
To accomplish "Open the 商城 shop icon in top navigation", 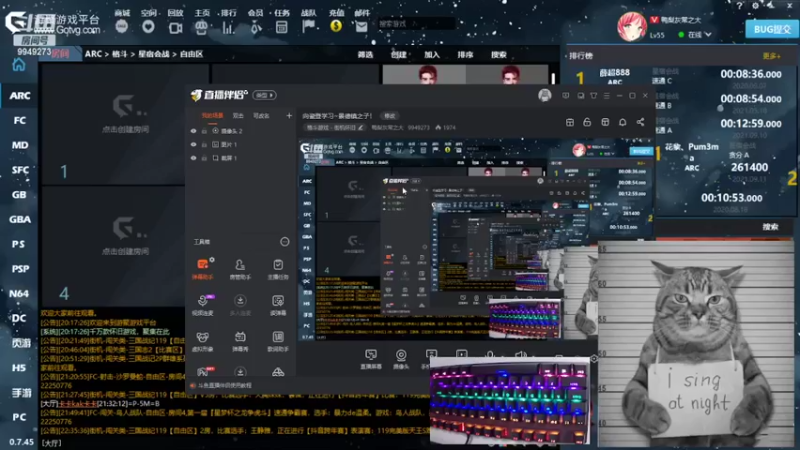I will 121,27.
